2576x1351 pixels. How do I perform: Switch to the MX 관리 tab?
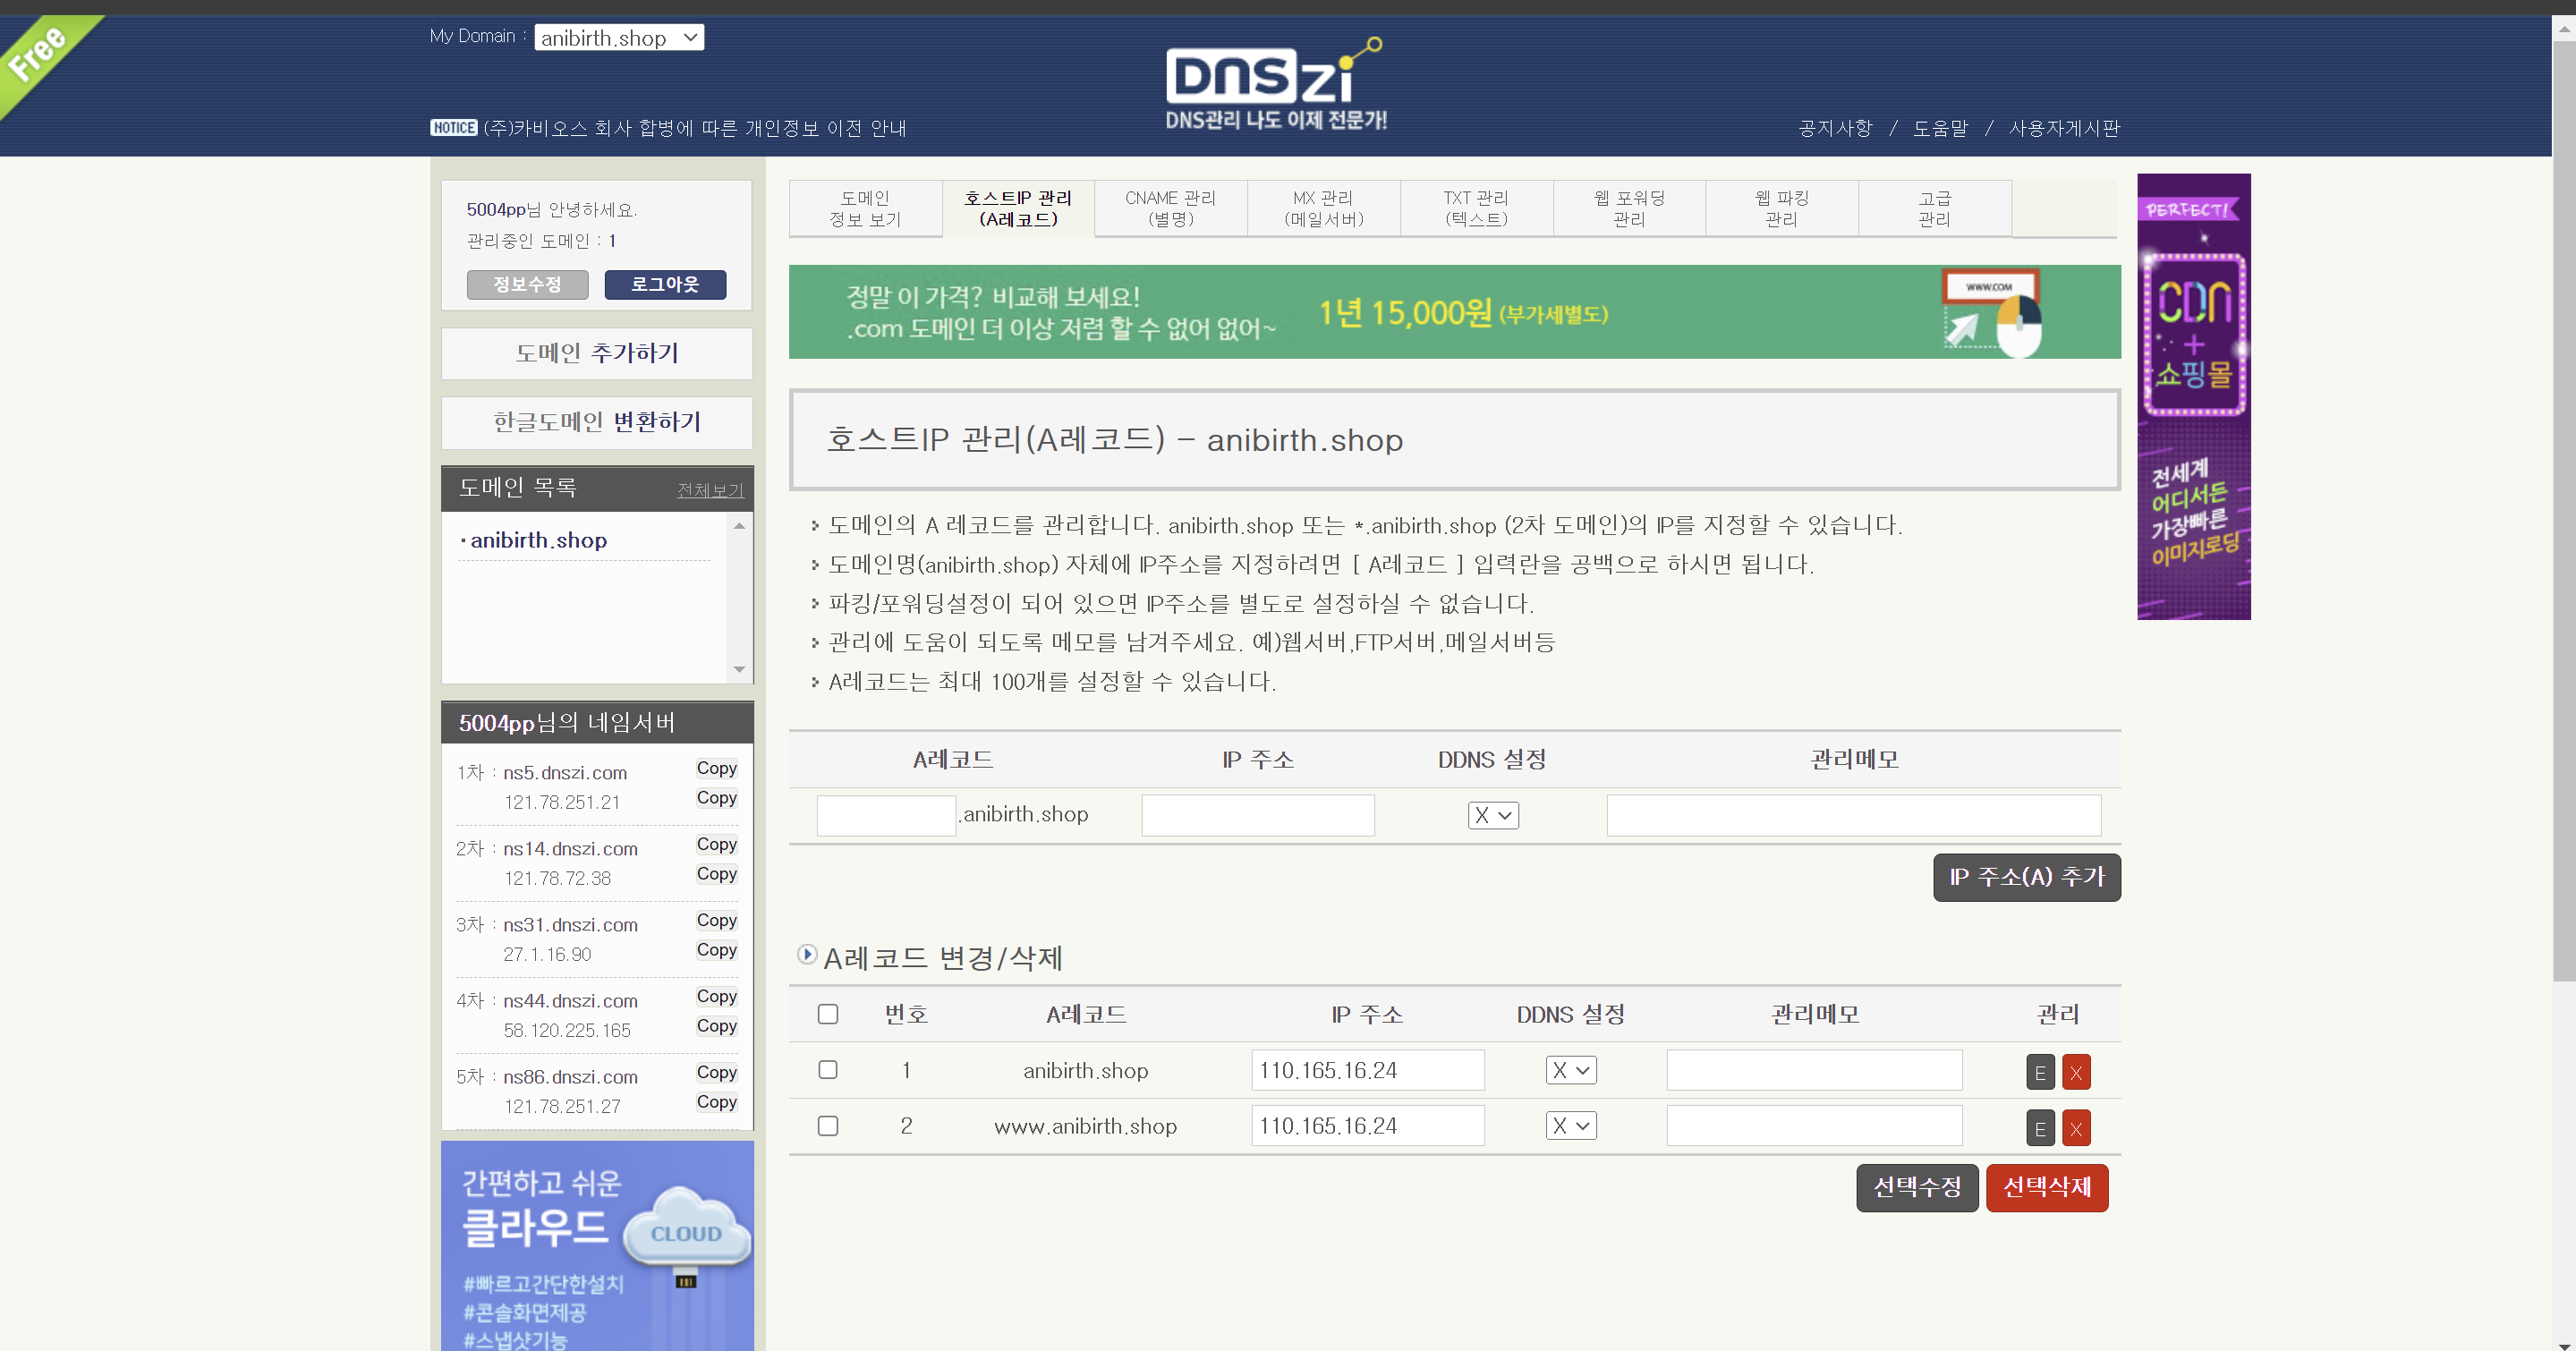[x=1323, y=208]
